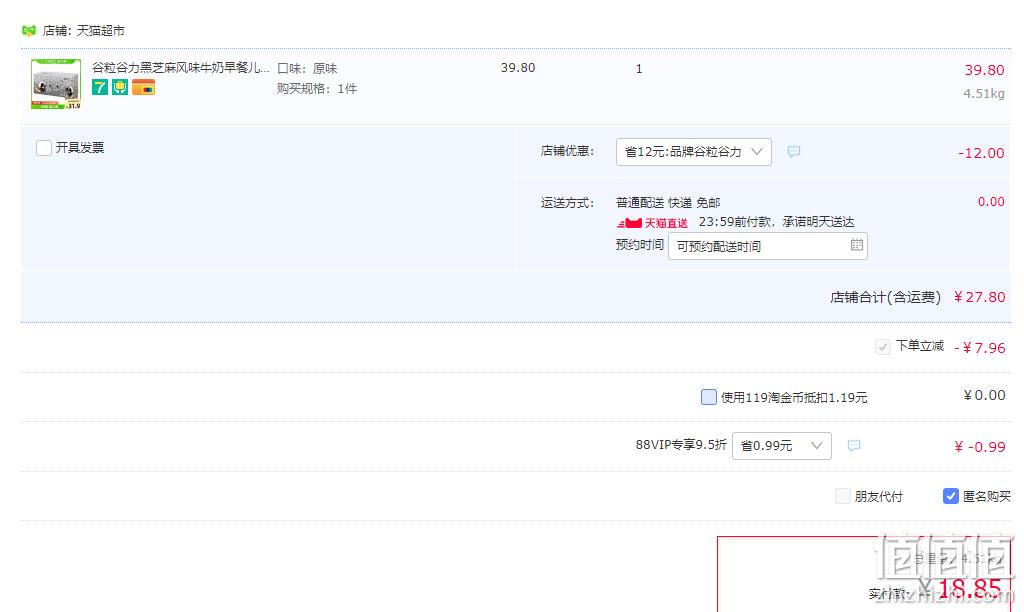The height and width of the screenshot is (612, 1024).
Task: Click the 运送方式 label
Action: (568, 202)
